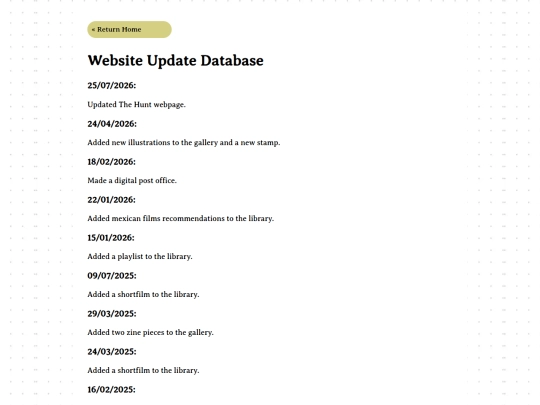
Task: Click 'Added mexican films recommendations' entry
Action: click(181, 218)
